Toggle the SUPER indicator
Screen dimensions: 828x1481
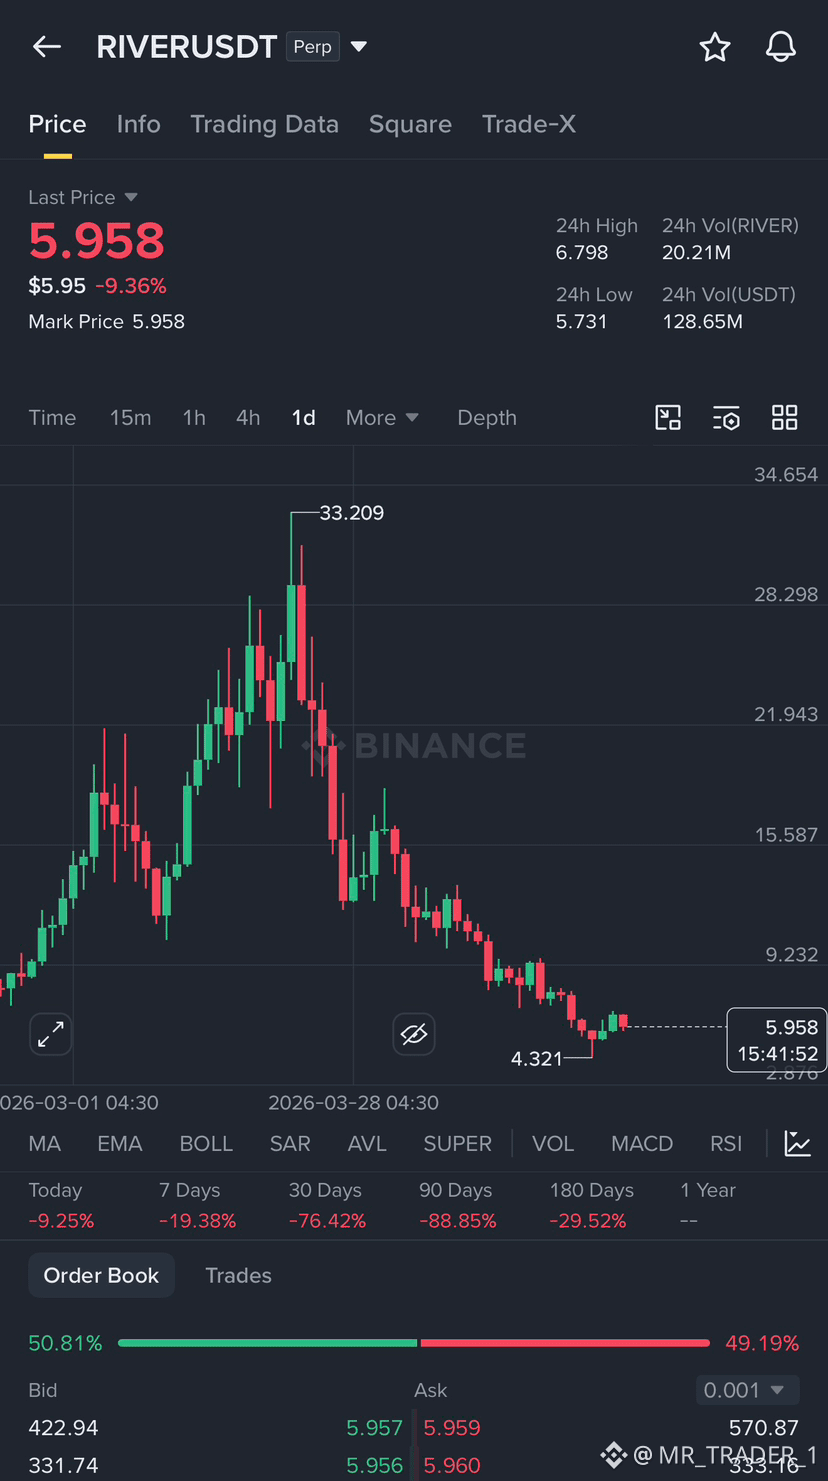[x=457, y=1143]
